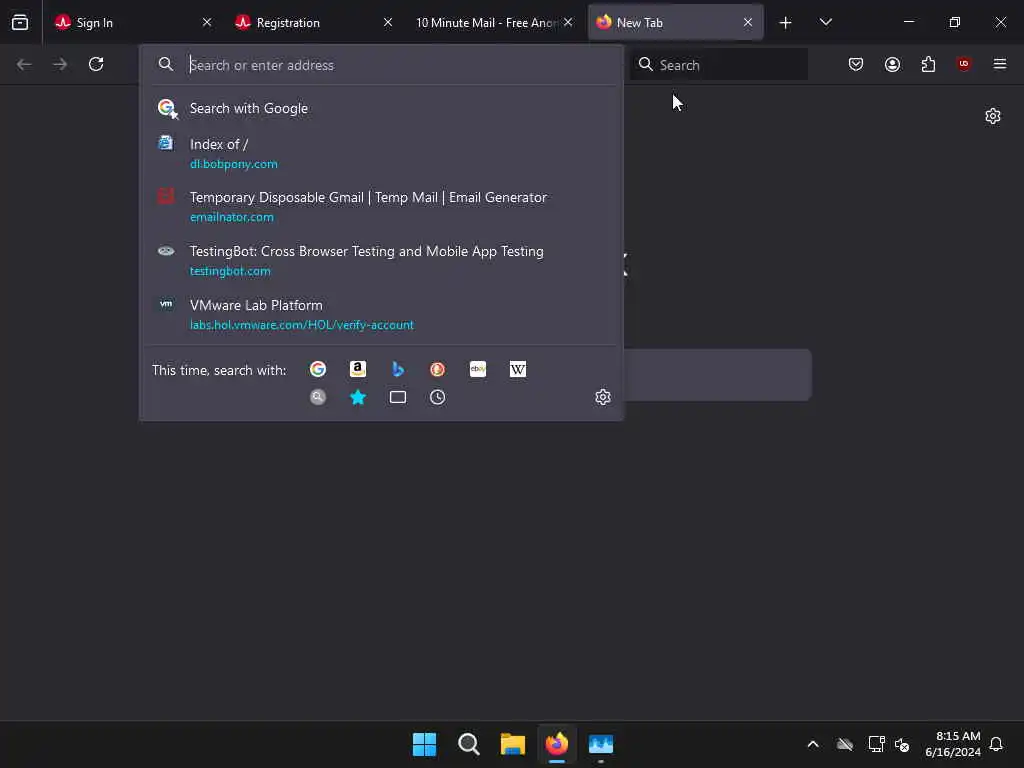Show hidden system tray icons
This screenshot has height=768, width=1024.
(x=813, y=744)
